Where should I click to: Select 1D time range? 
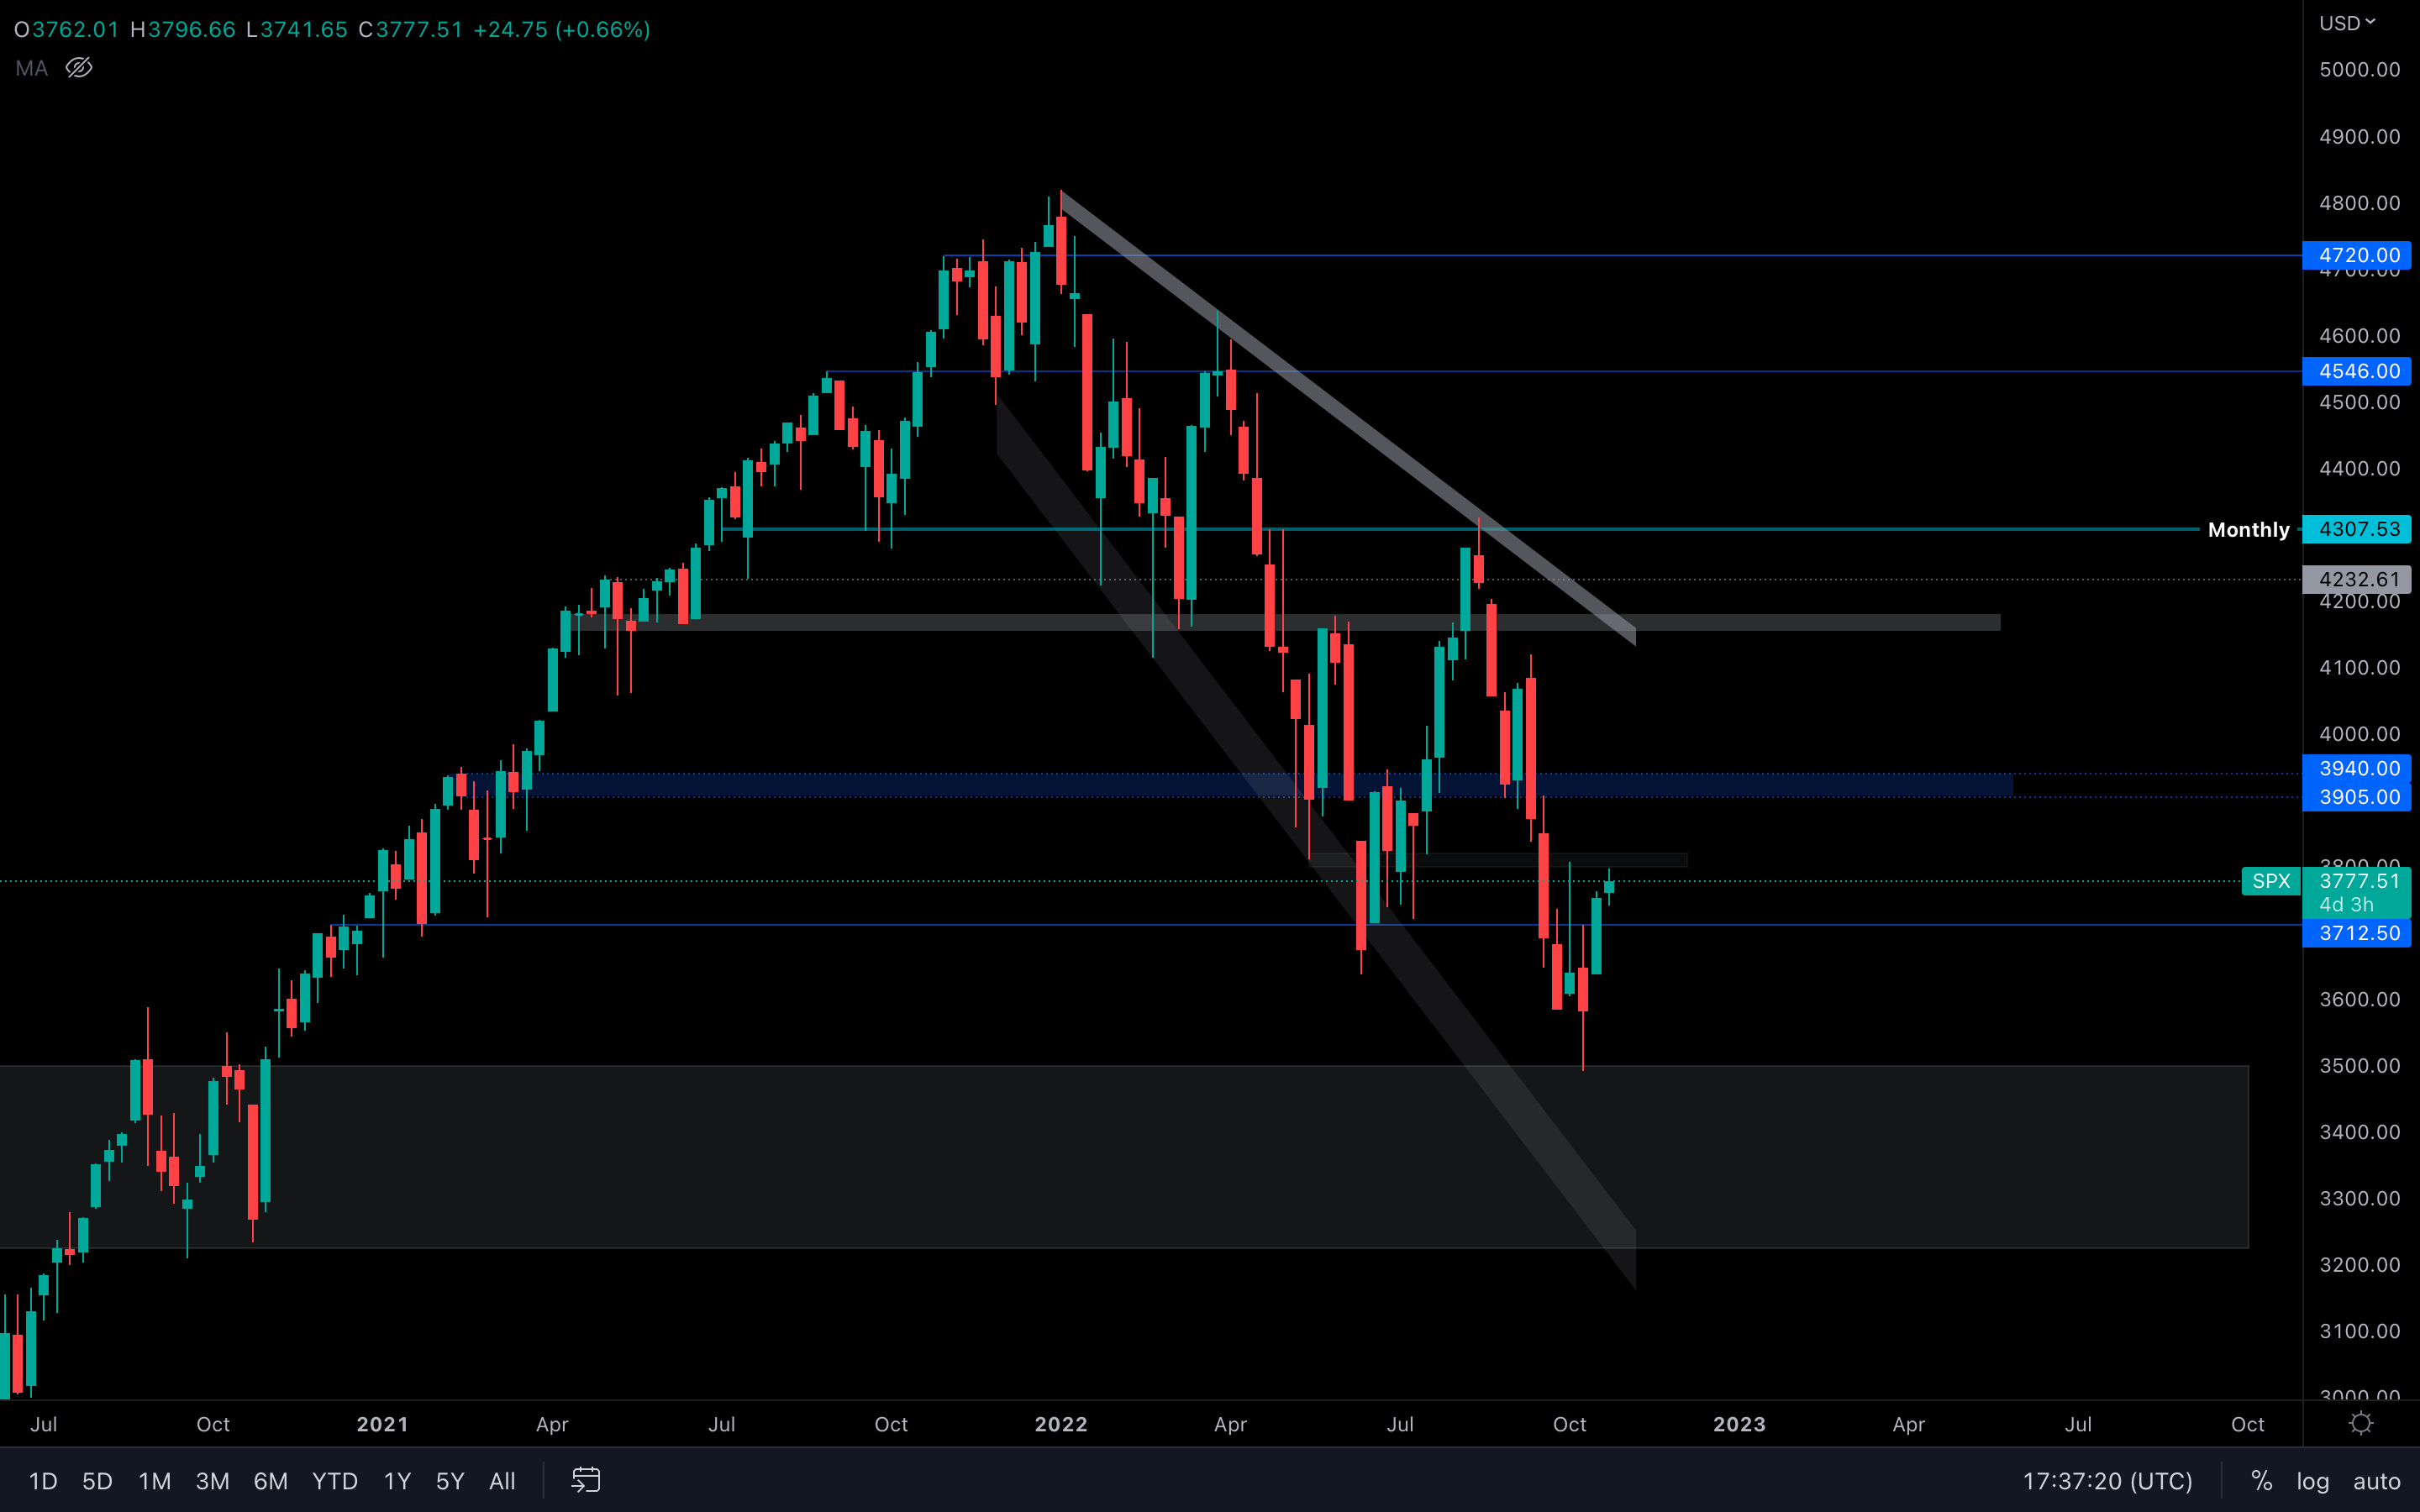pyautogui.click(x=43, y=1481)
